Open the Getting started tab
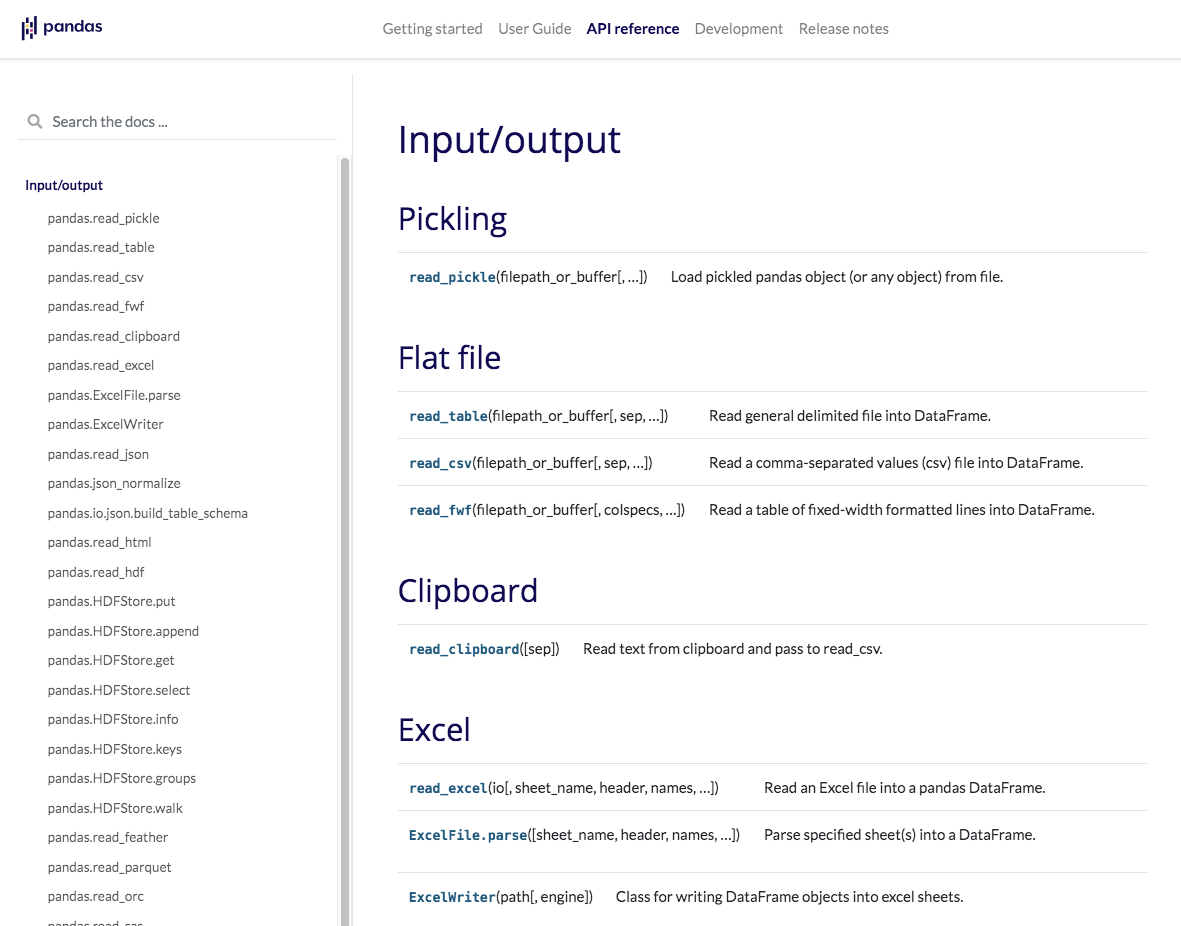The width and height of the screenshot is (1181, 926). 432,29
